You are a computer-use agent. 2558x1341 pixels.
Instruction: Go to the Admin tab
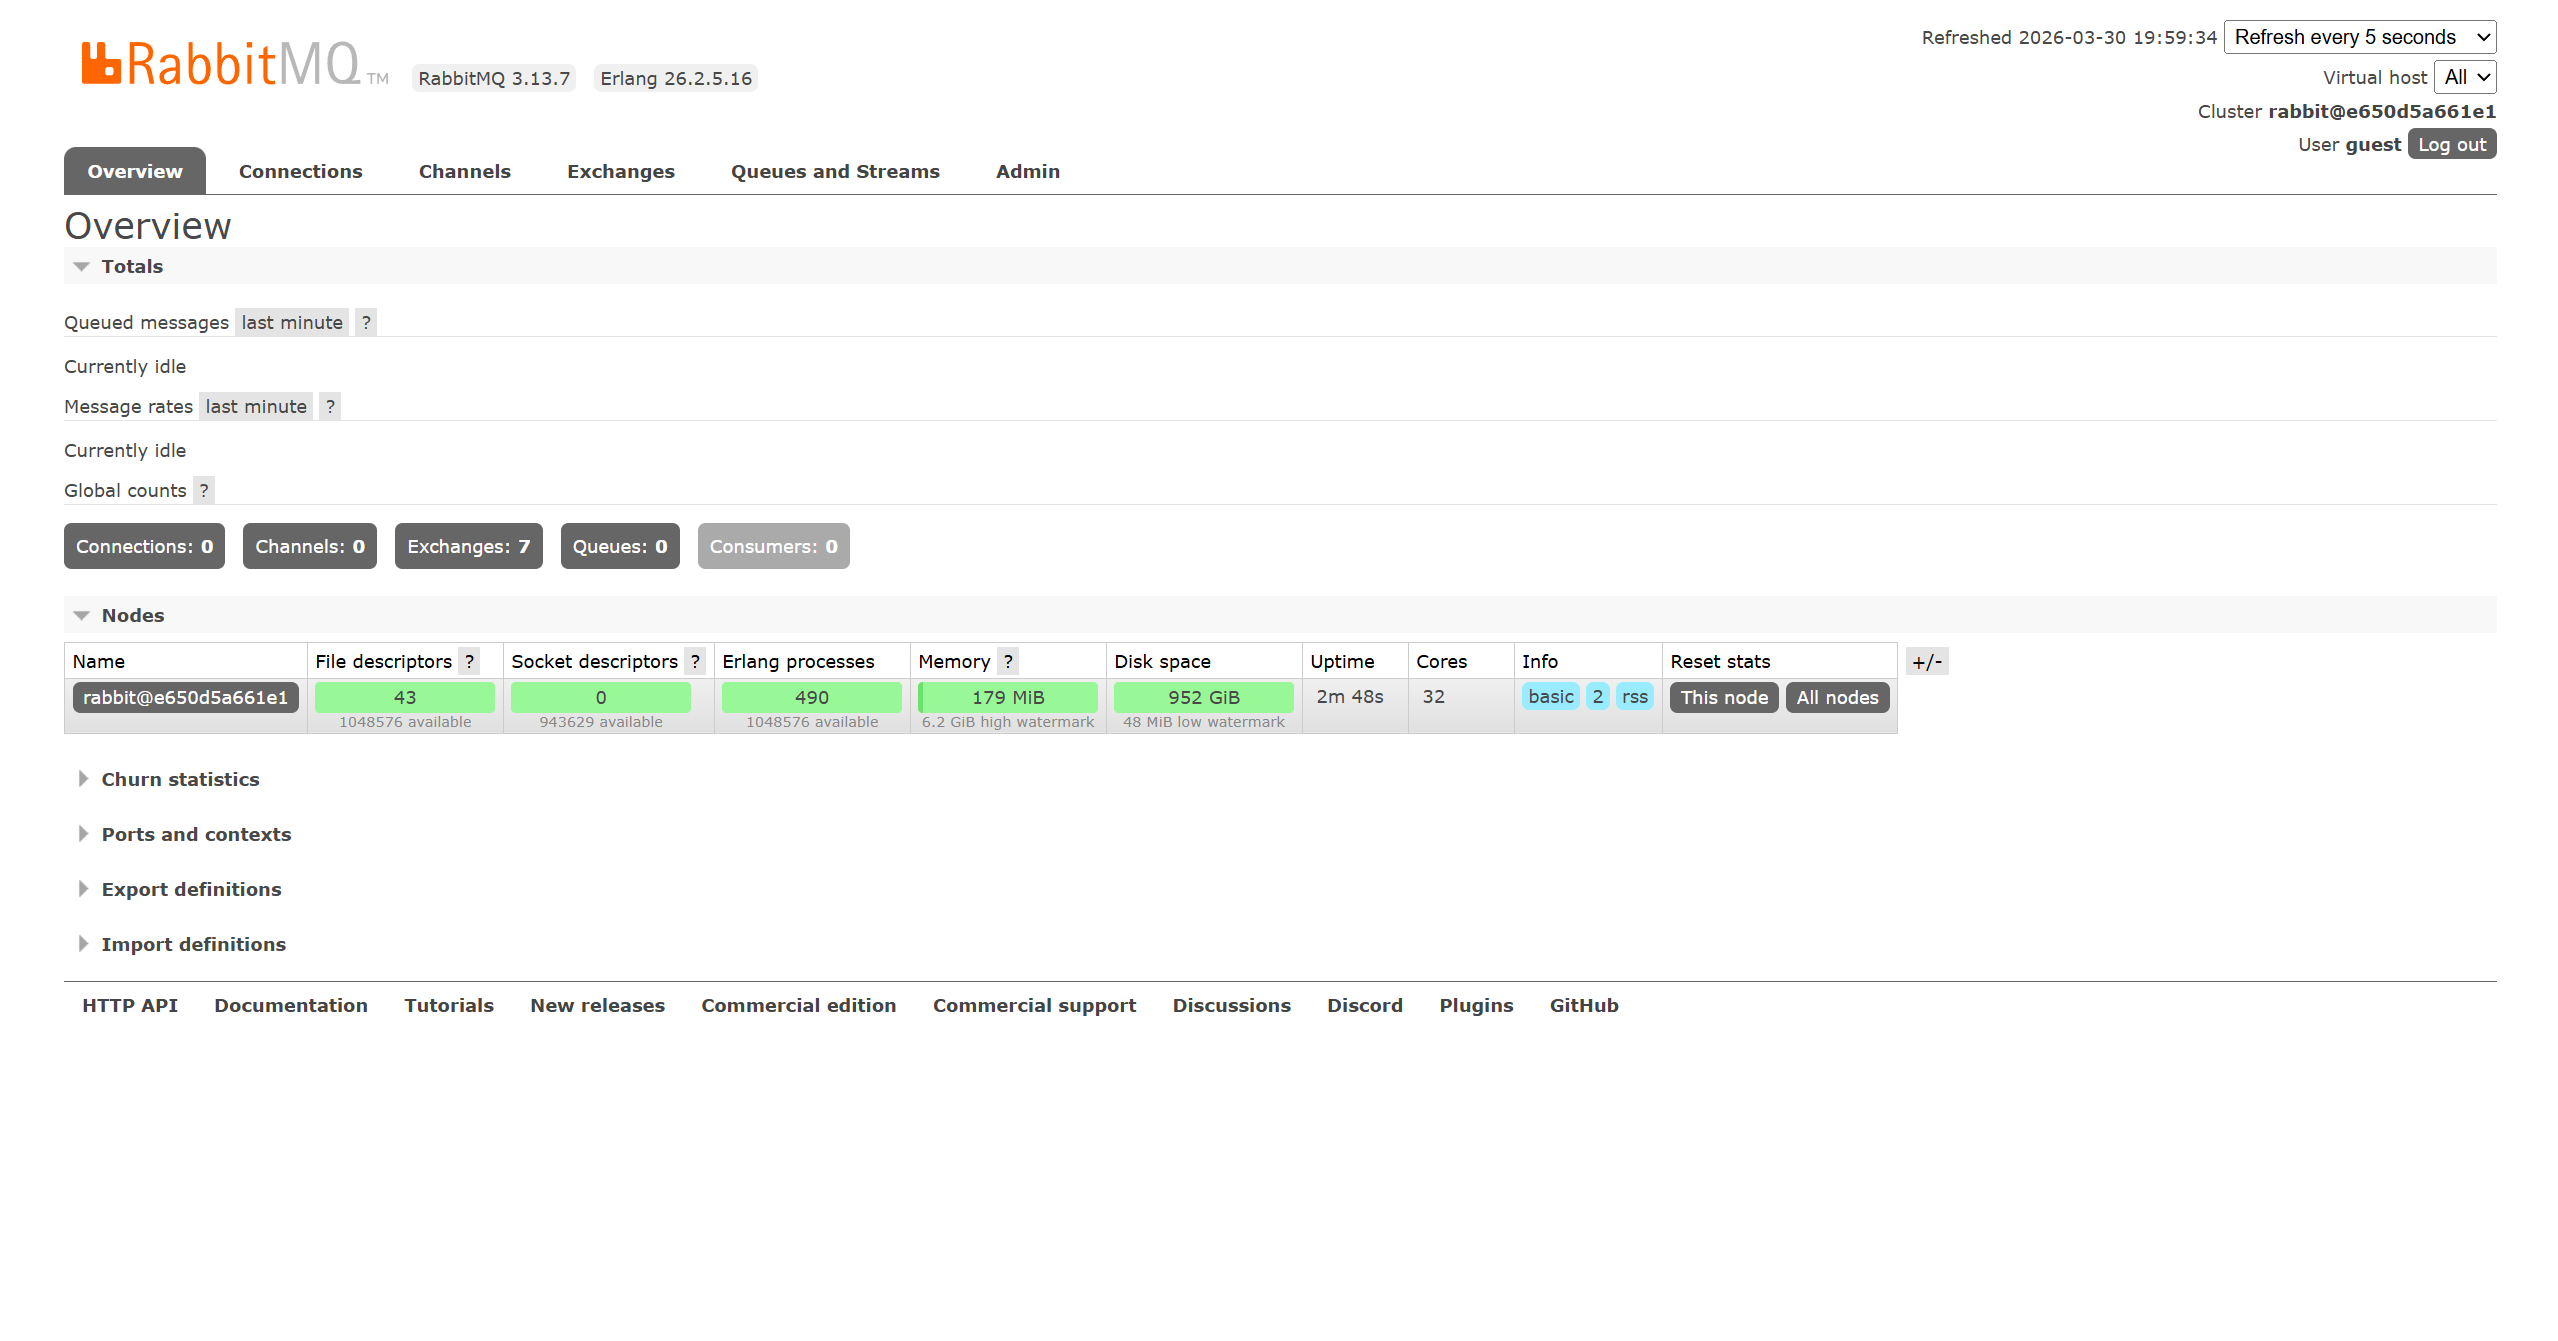point(1028,171)
